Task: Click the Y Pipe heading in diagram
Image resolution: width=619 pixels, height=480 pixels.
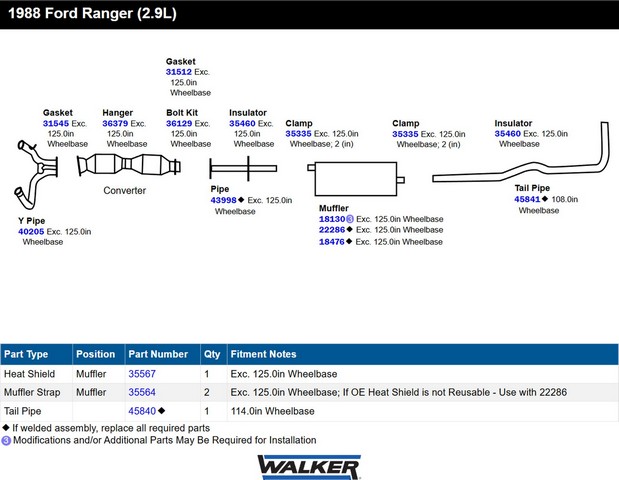Action: coord(32,221)
